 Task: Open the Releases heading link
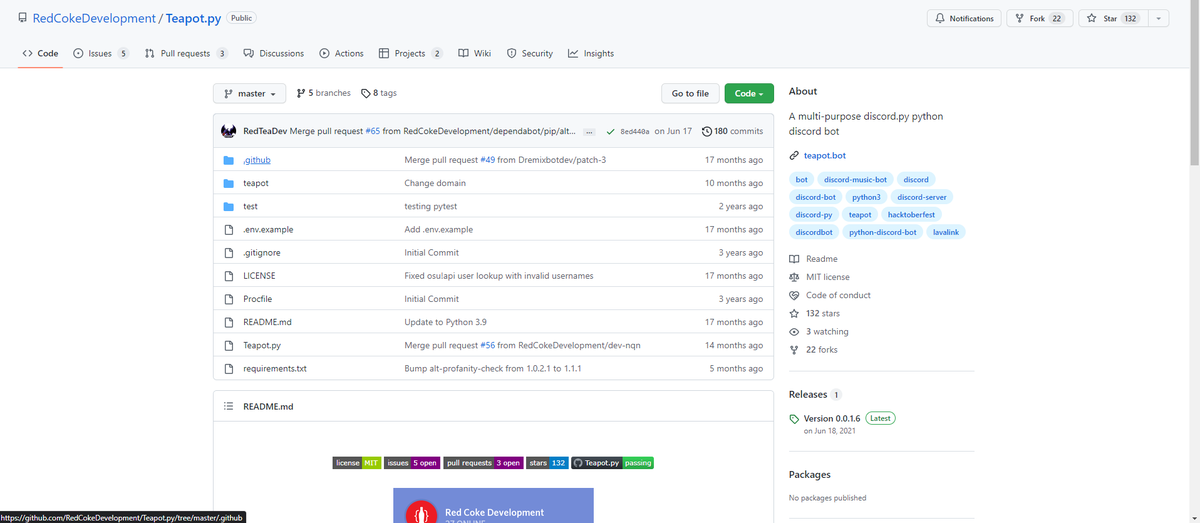point(808,394)
